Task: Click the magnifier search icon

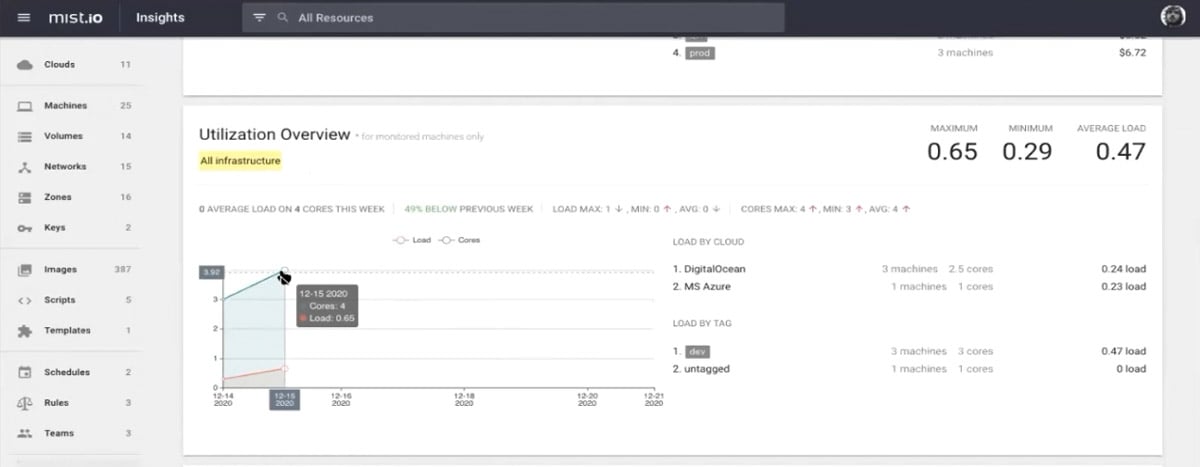Action: point(283,17)
